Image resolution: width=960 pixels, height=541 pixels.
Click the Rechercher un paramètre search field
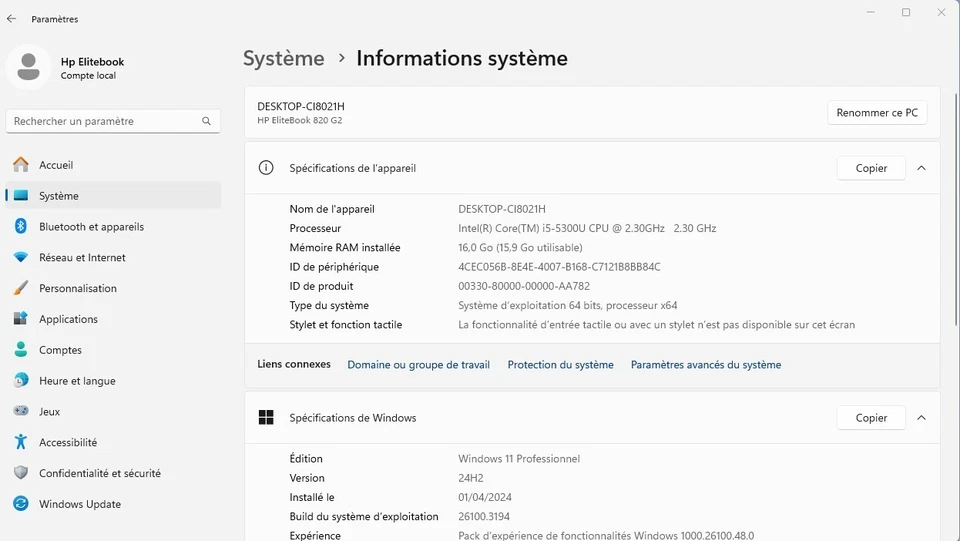(x=113, y=121)
